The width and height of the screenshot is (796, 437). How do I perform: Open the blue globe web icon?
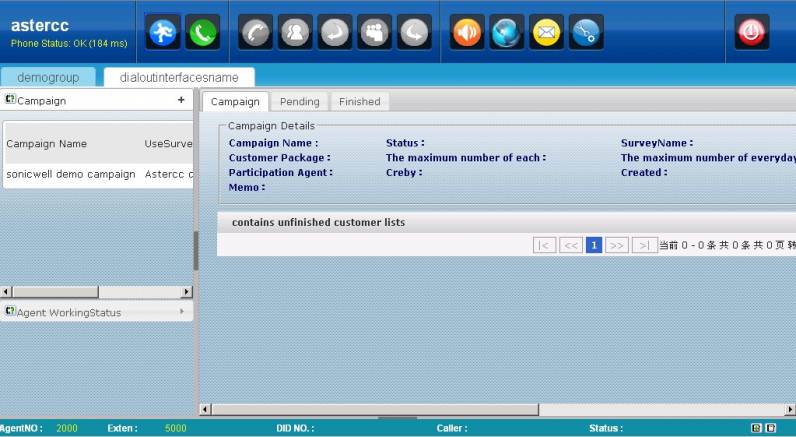(x=507, y=32)
